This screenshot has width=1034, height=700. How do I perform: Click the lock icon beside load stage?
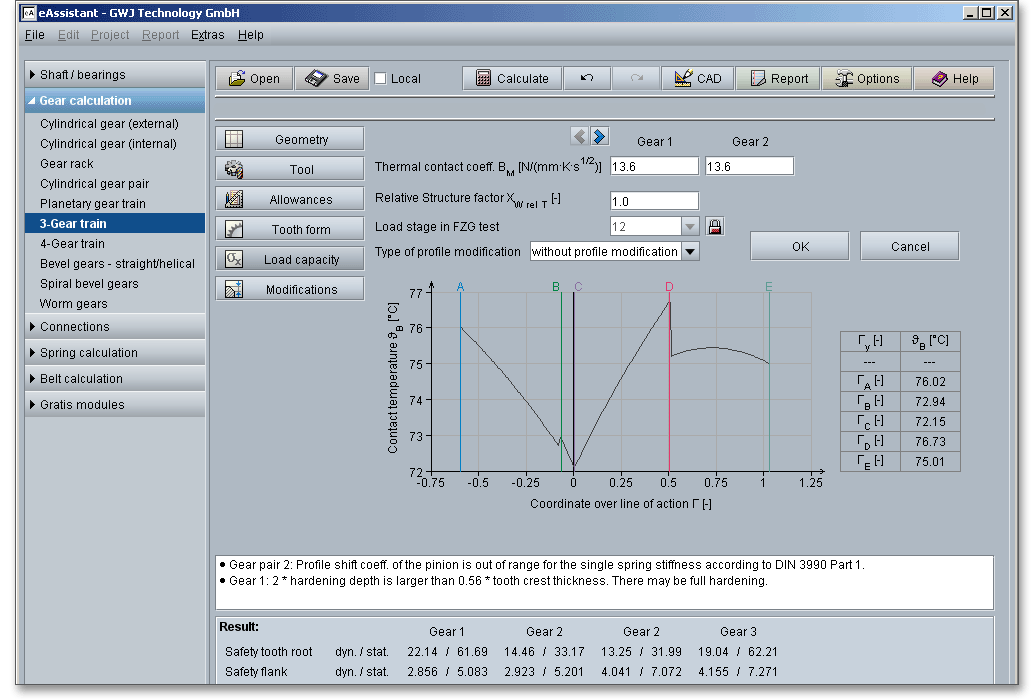pyautogui.click(x=714, y=227)
